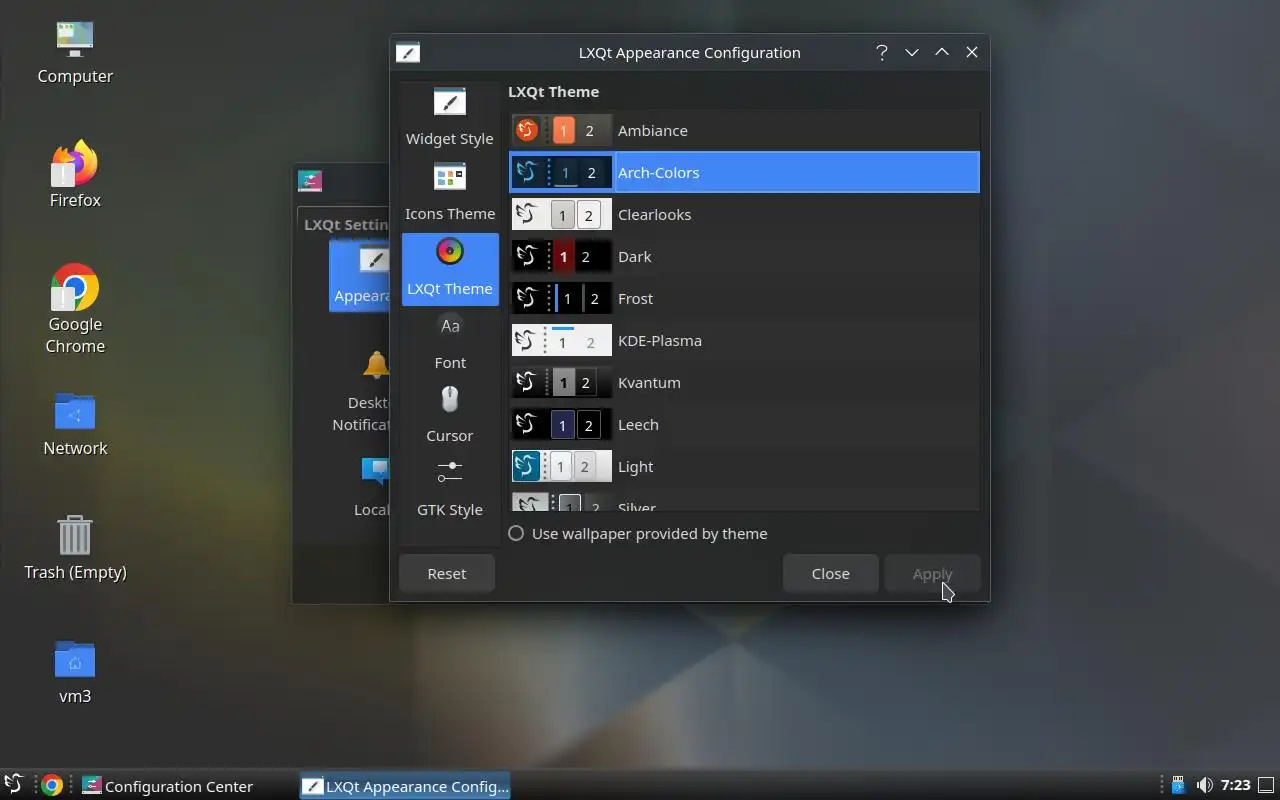Switch to Configuration Center taskbar button
Screen dimensions: 1280x800
click(x=185, y=785)
